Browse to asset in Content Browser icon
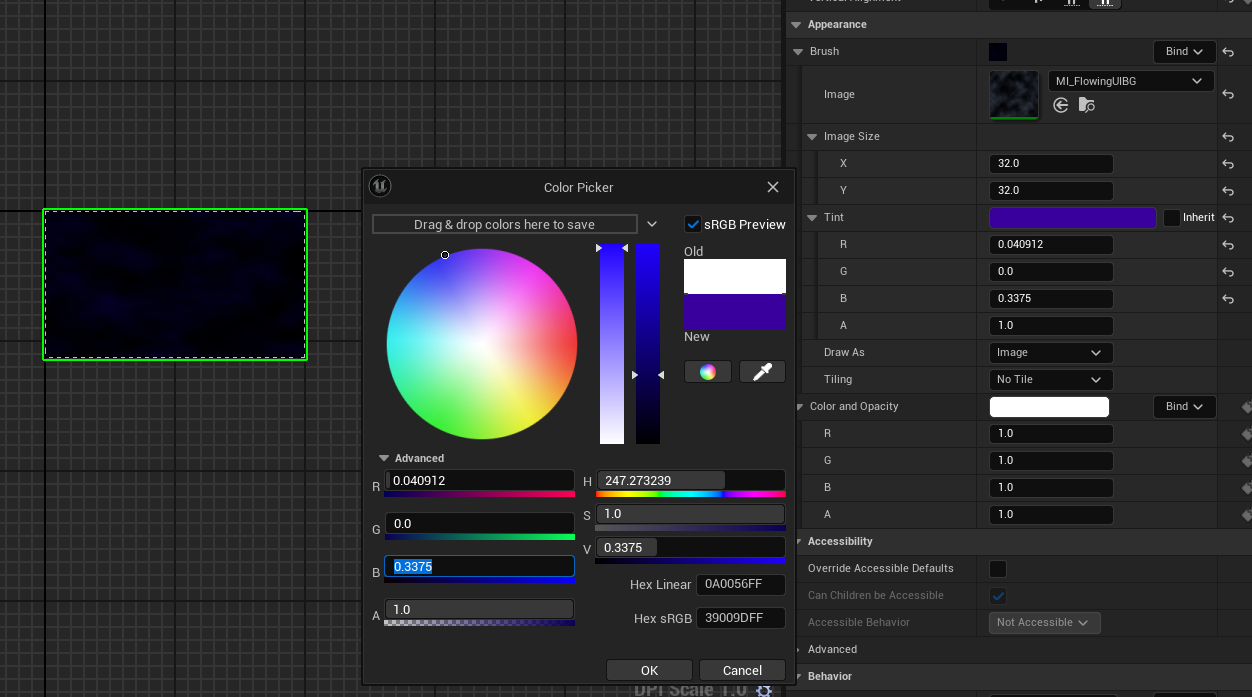 [x=1087, y=105]
